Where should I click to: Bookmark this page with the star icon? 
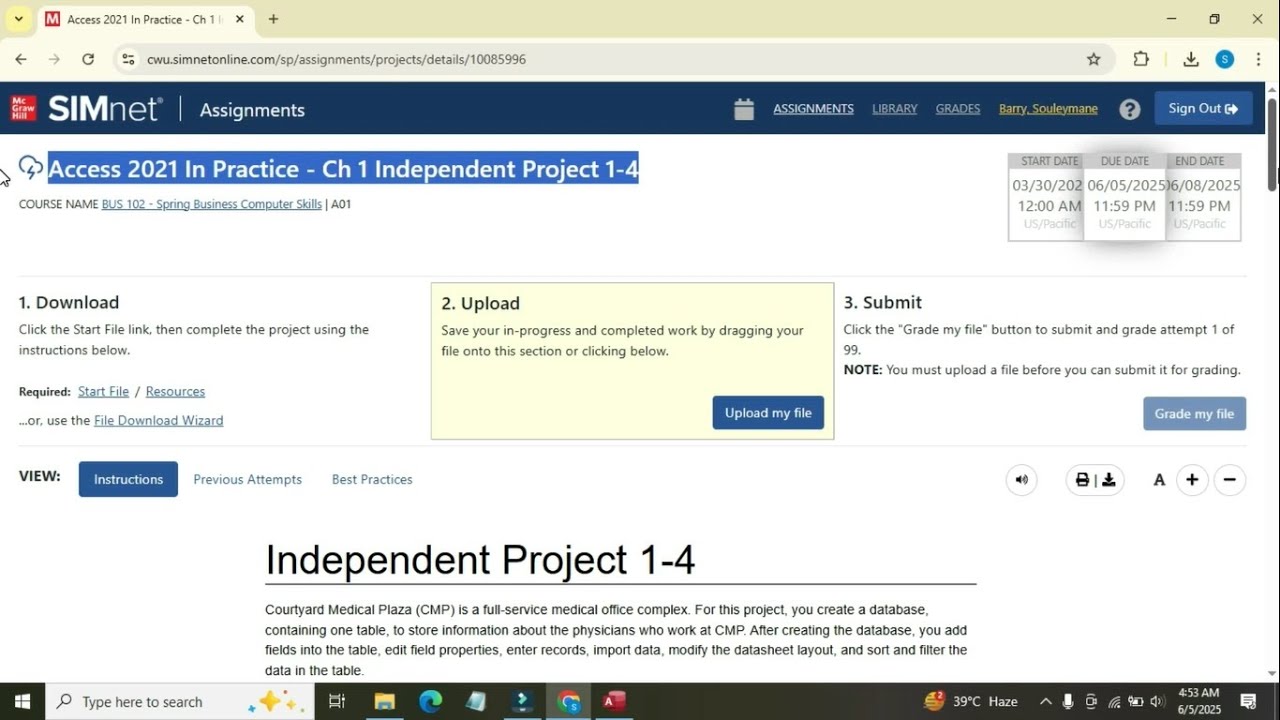1094,59
